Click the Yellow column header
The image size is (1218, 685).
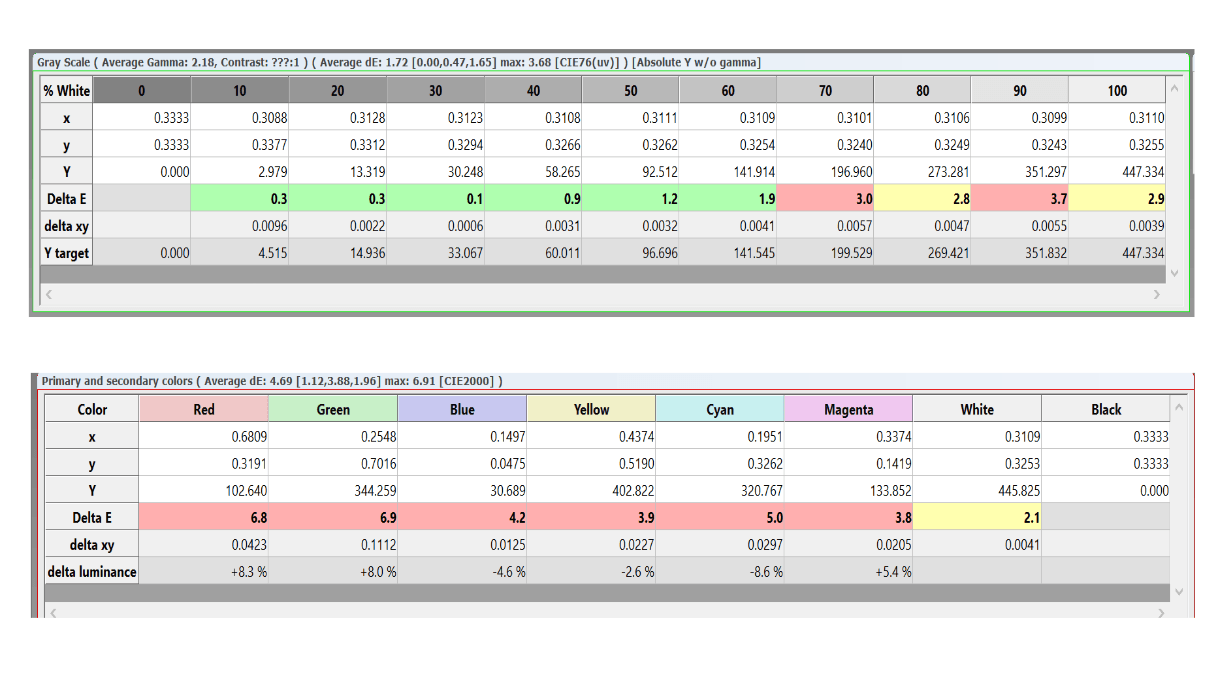point(591,409)
